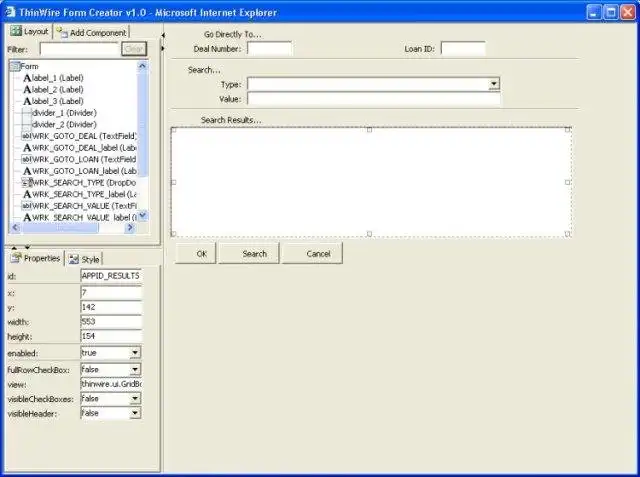Click the label_1 label icon
The height and width of the screenshot is (477, 640).
(x=27, y=78)
